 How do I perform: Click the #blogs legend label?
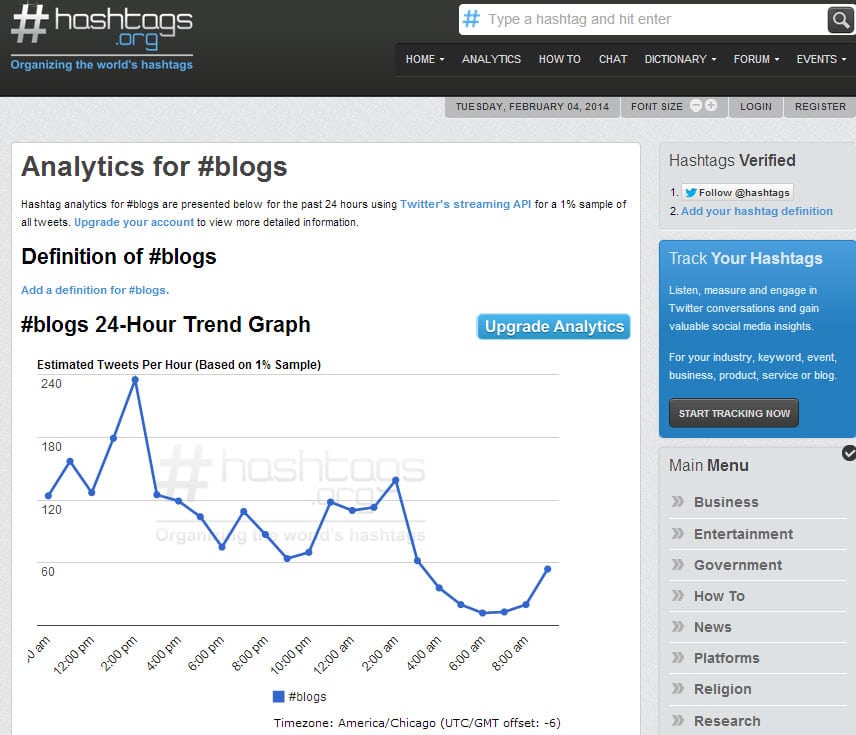tap(307, 696)
